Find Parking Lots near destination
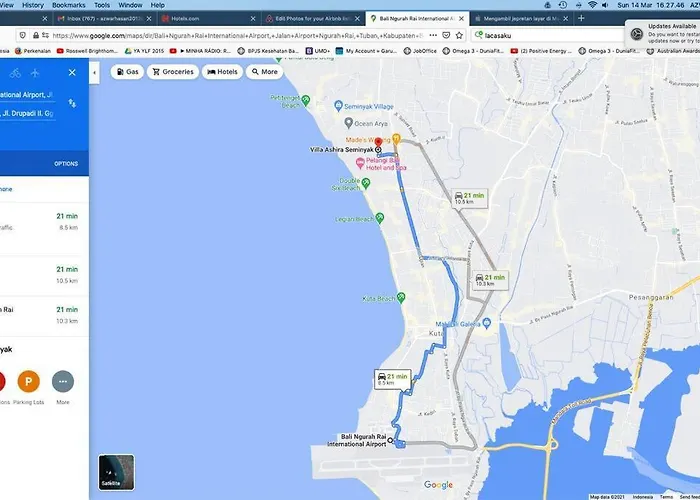The height and width of the screenshot is (500, 700). [x=29, y=387]
